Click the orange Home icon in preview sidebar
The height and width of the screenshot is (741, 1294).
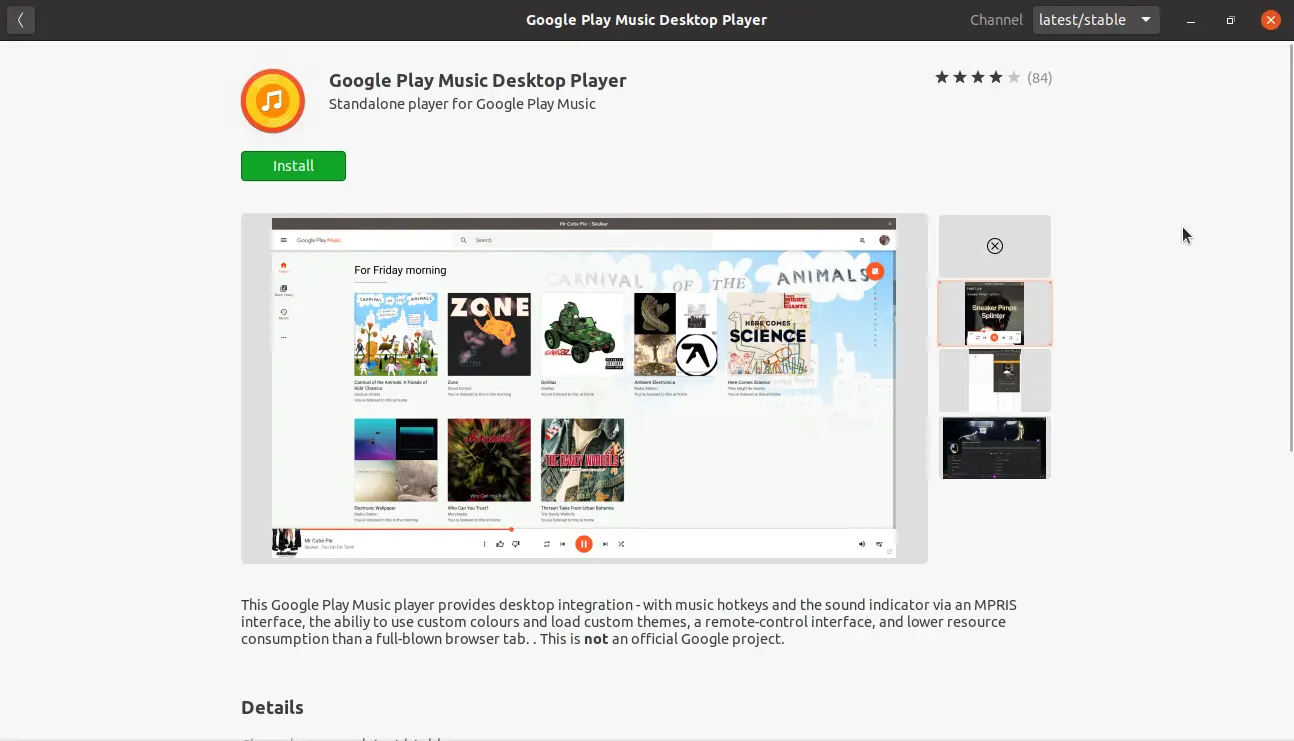(x=284, y=267)
